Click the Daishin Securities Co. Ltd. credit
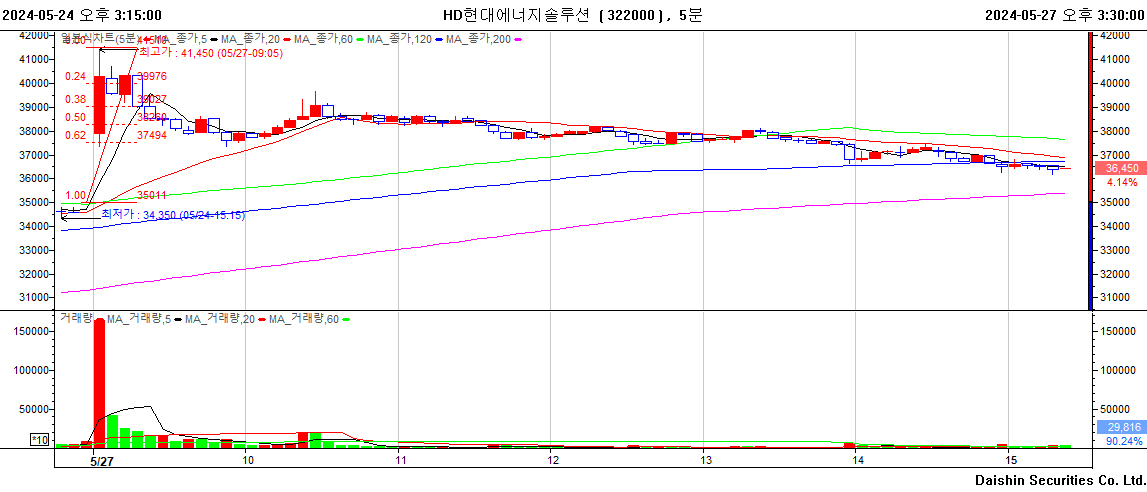1147x492 pixels. pyautogui.click(x=1059, y=480)
